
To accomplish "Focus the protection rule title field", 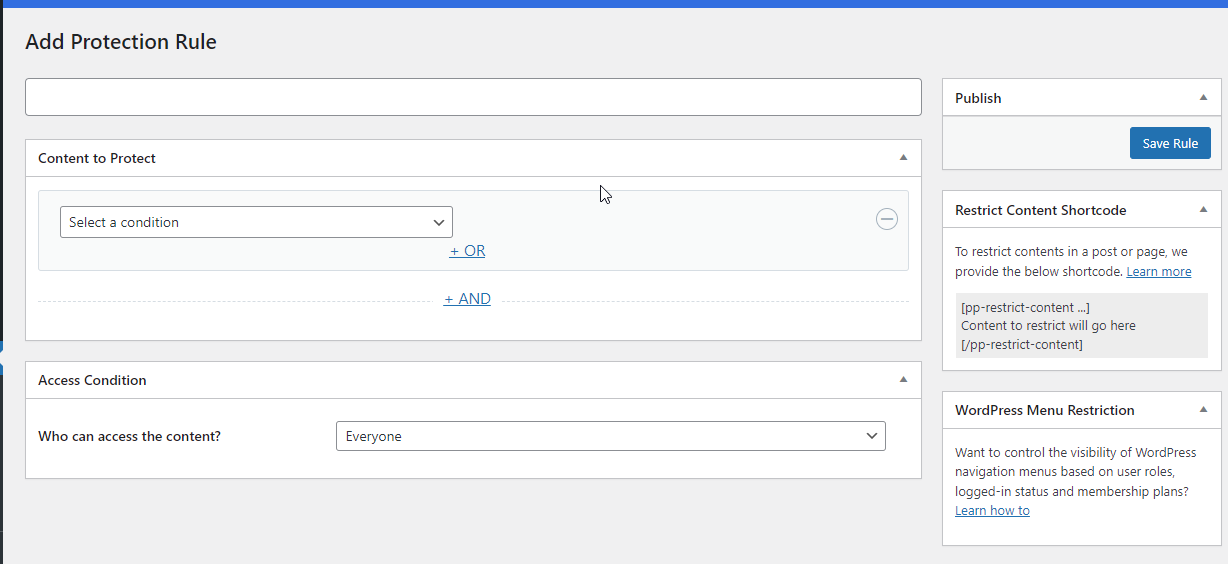I will tap(473, 97).
